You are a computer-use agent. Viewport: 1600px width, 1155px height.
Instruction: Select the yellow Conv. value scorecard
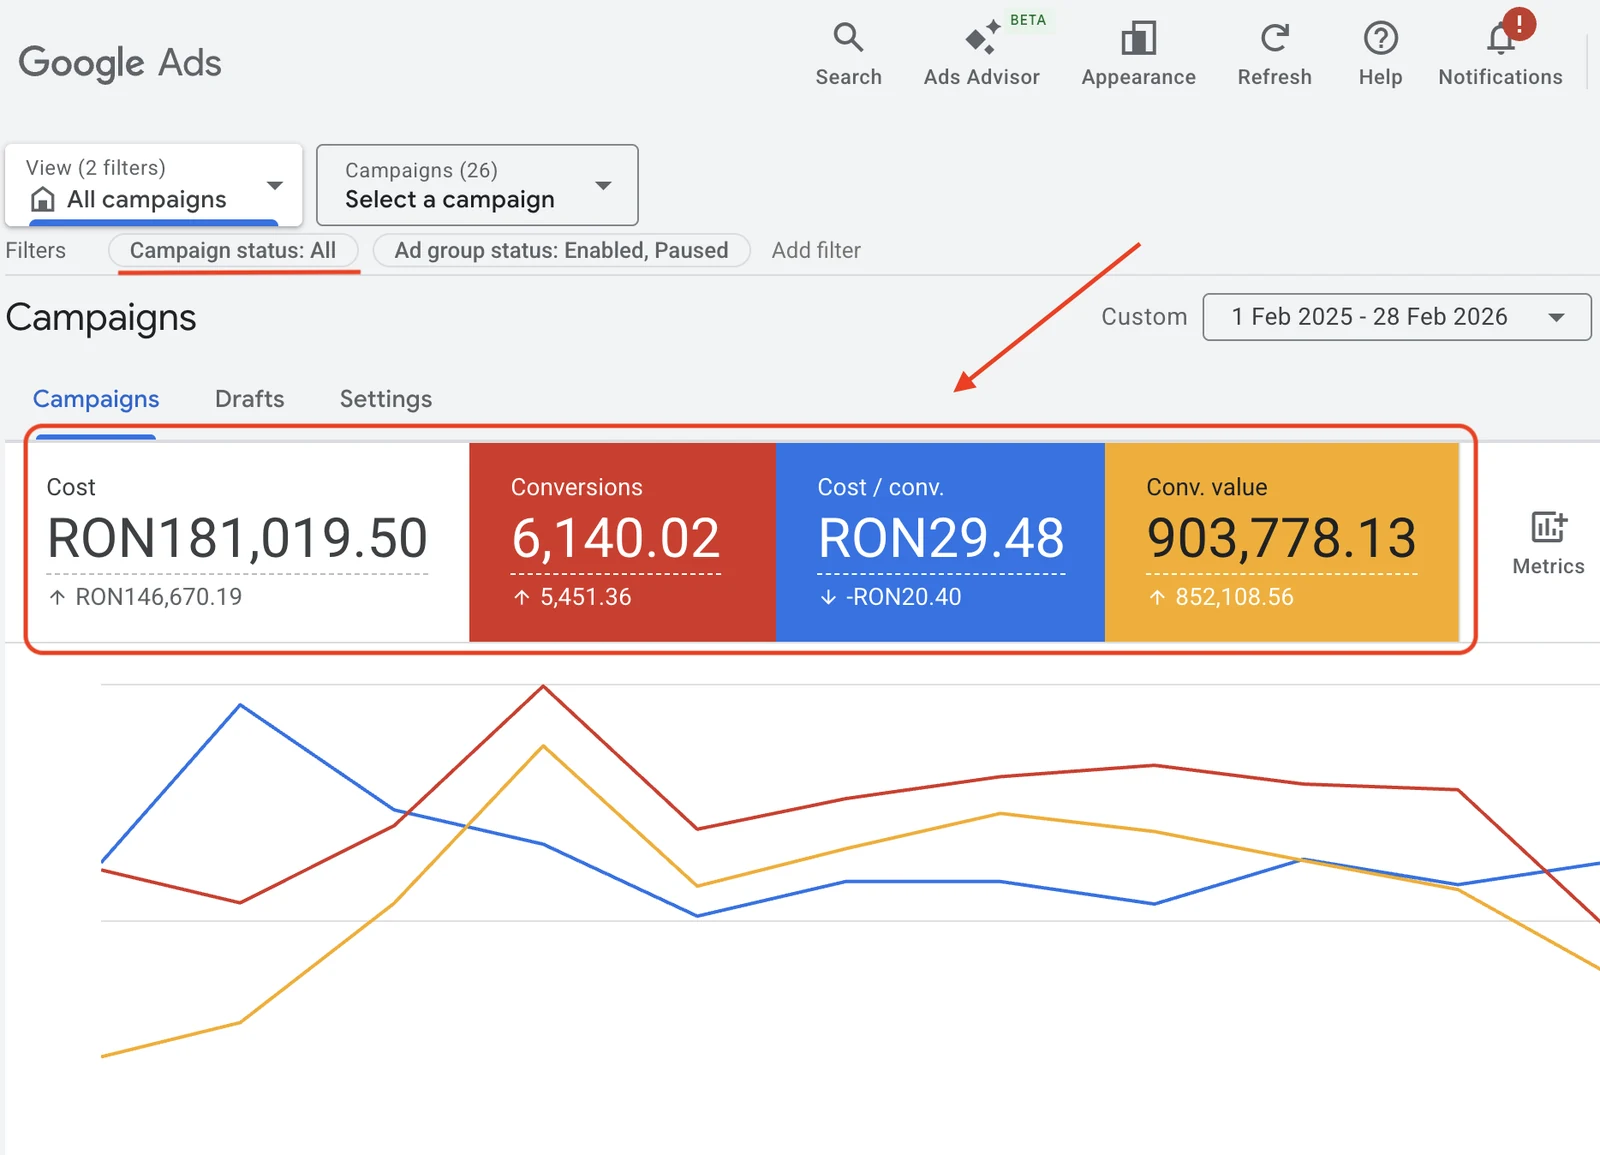coord(1282,542)
